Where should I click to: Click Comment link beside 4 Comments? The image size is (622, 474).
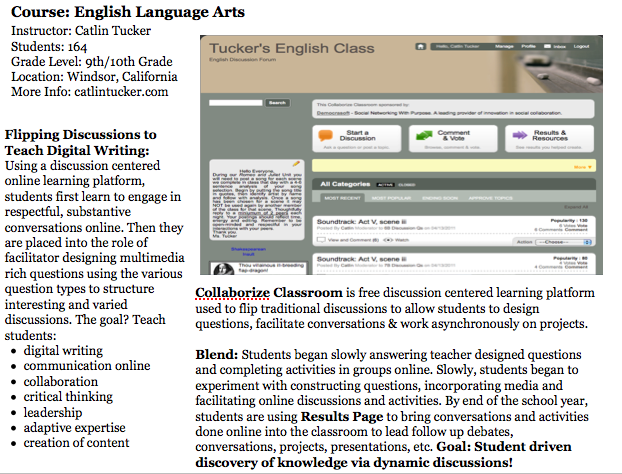click(576, 267)
